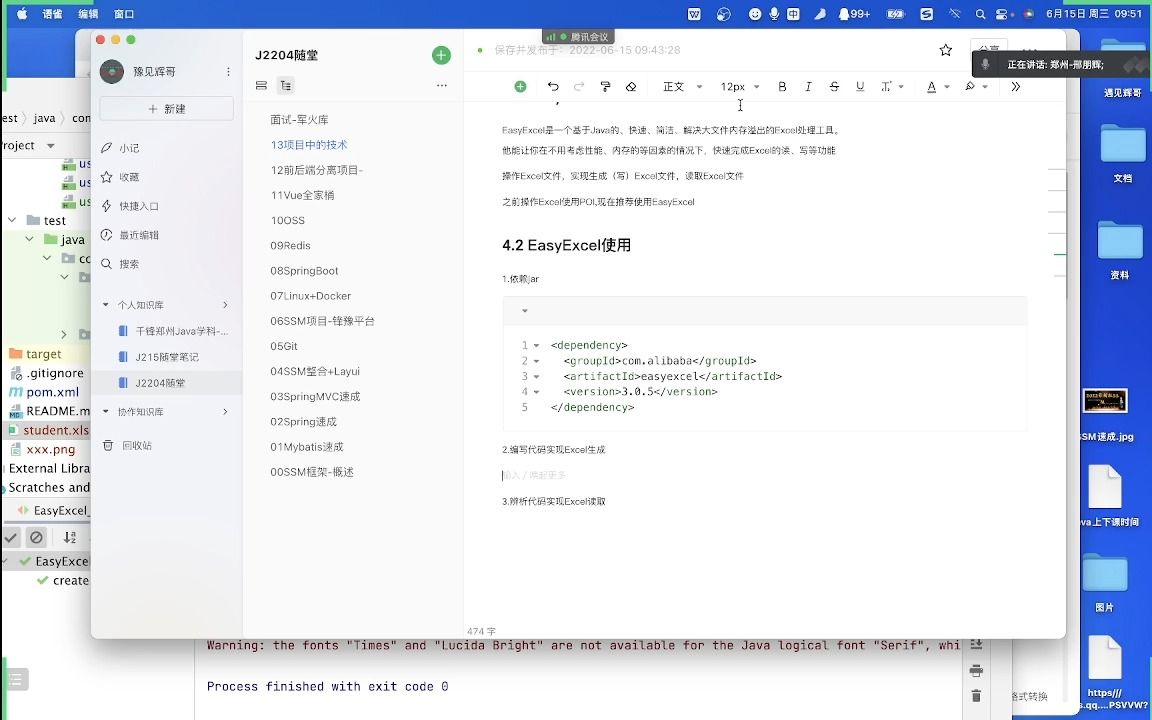Click the star icon to favorite the document
This screenshot has height=720, width=1152.
(945, 48)
